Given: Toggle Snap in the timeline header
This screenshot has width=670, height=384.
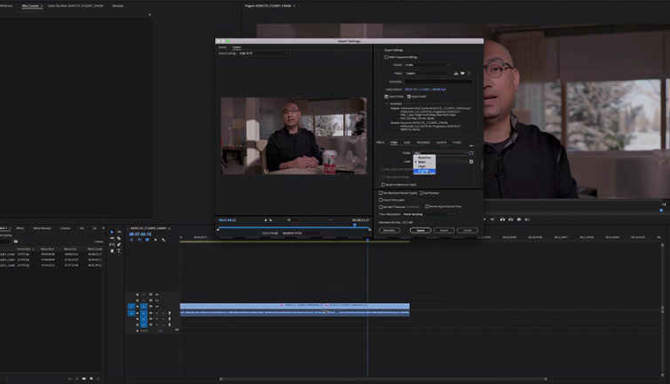Looking at the screenshot, I should [139, 240].
